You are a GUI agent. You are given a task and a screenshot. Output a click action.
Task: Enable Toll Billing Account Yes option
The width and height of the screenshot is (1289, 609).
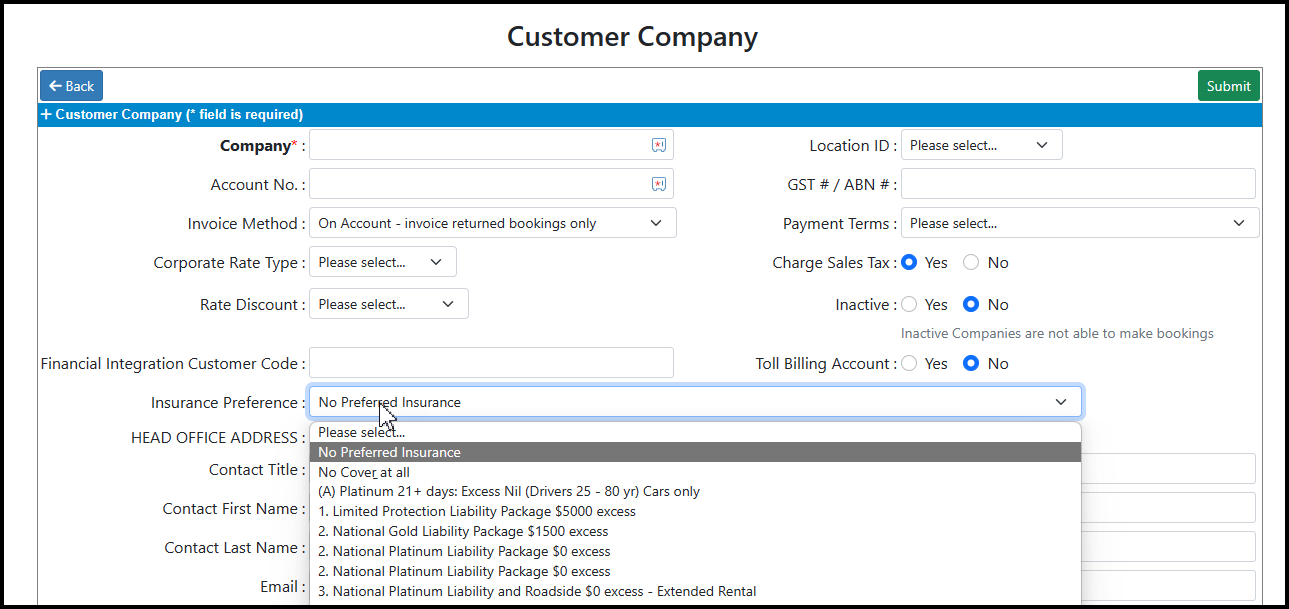[909, 364]
